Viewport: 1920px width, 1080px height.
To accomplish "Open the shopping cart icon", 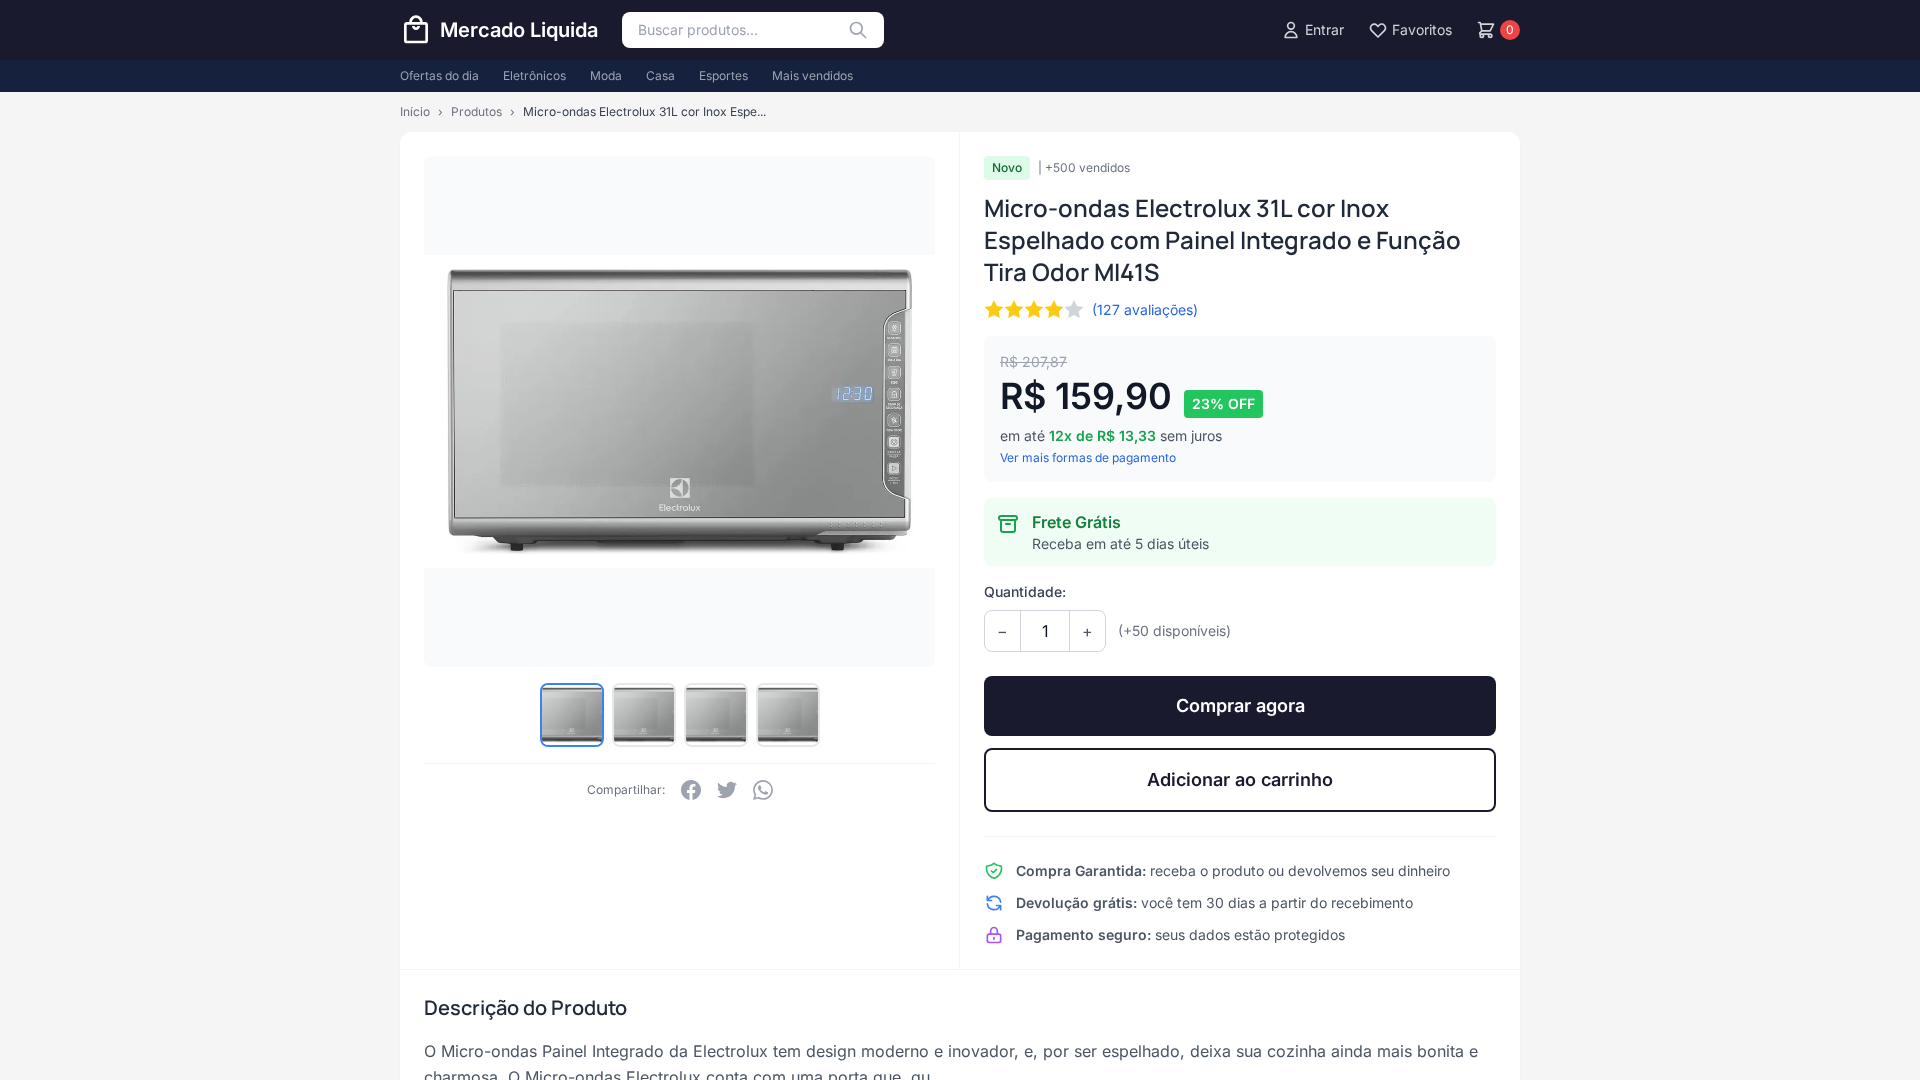I will tap(1486, 30).
